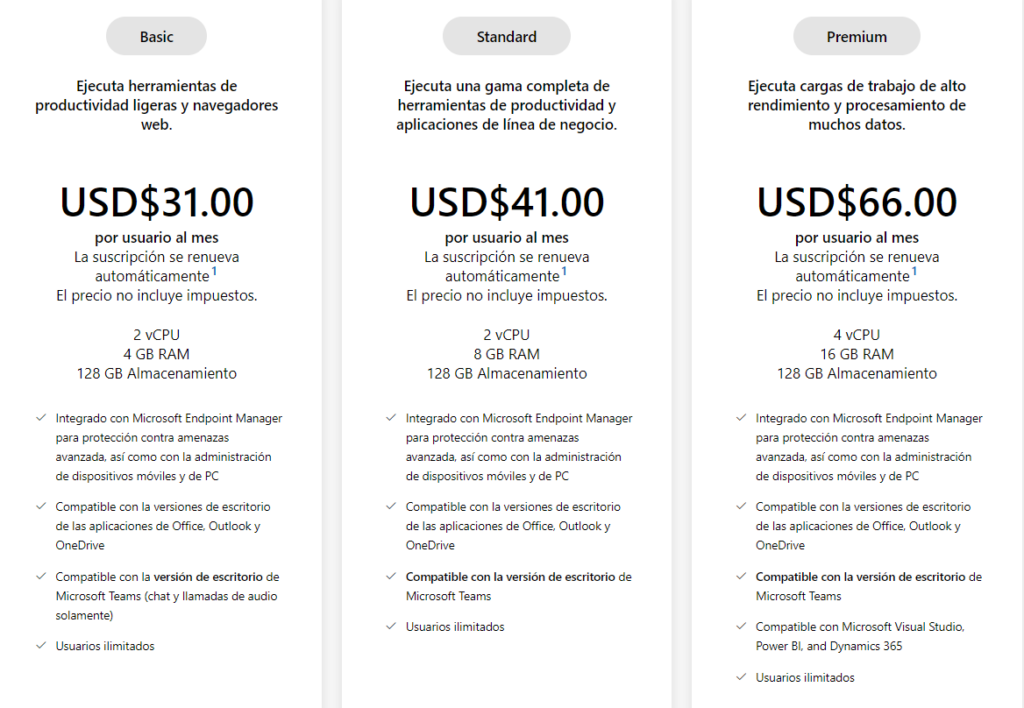Open footnote 1 under the Basic price
This screenshot has height=708, width=1024.
point(214,271)
